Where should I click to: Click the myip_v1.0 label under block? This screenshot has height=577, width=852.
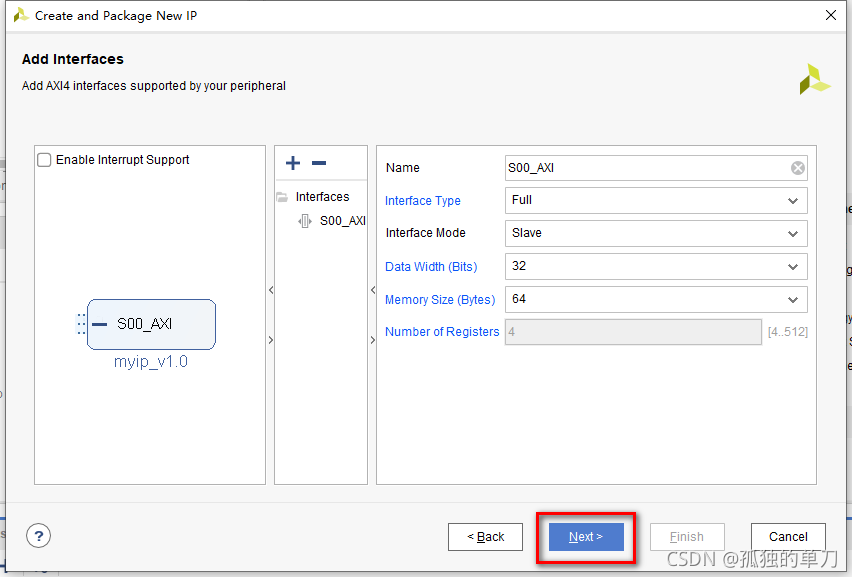[x=151, y=361]
